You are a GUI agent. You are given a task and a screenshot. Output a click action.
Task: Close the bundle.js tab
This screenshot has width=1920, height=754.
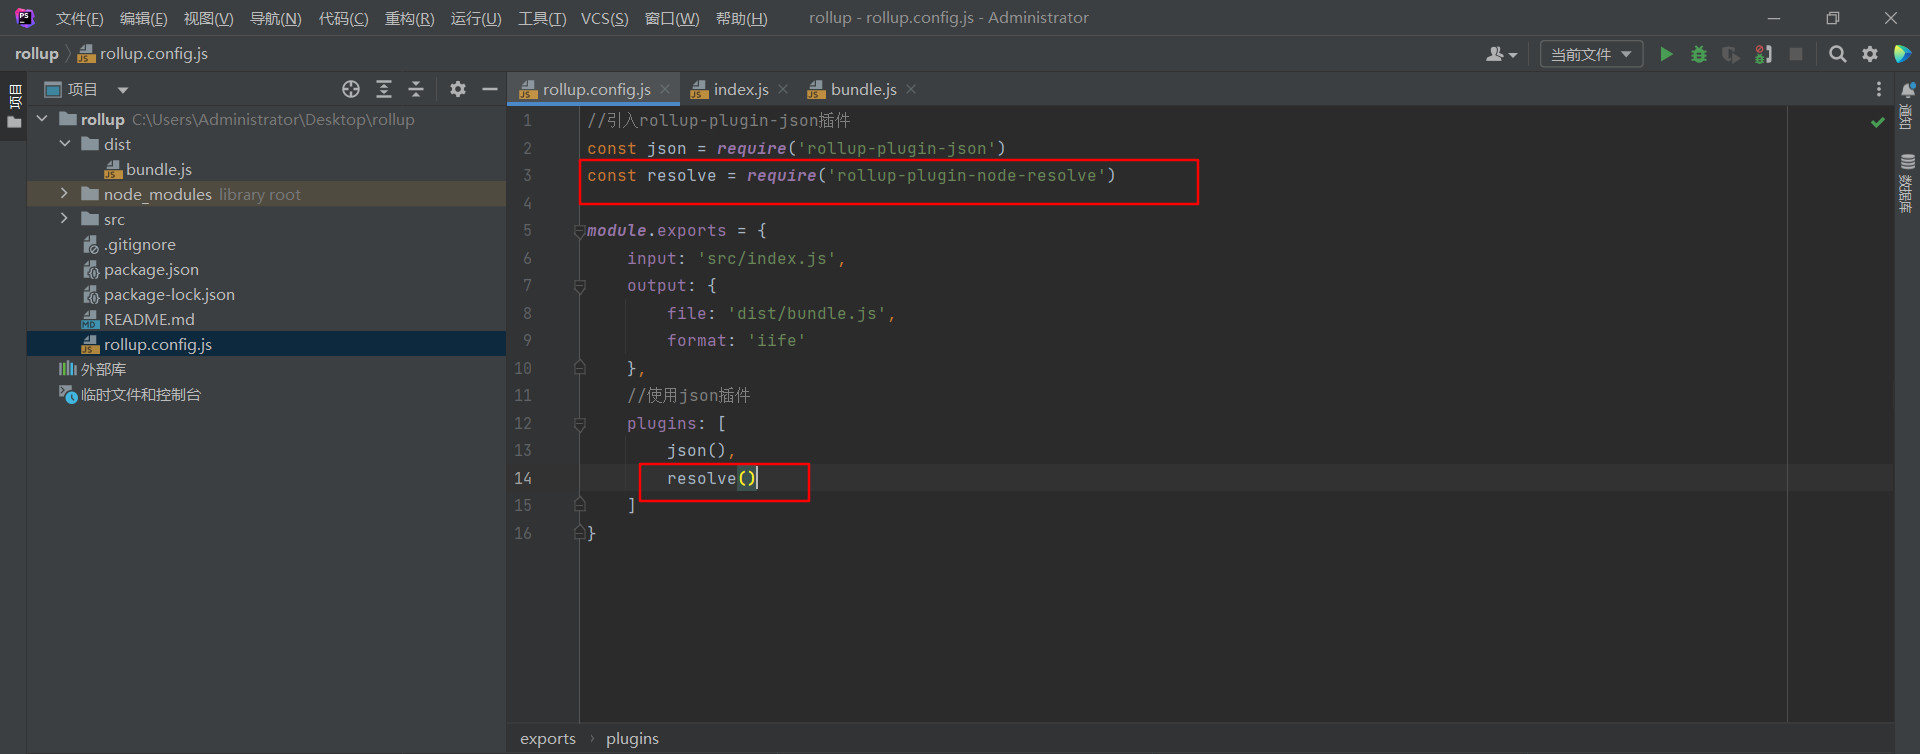pos(911,89)
